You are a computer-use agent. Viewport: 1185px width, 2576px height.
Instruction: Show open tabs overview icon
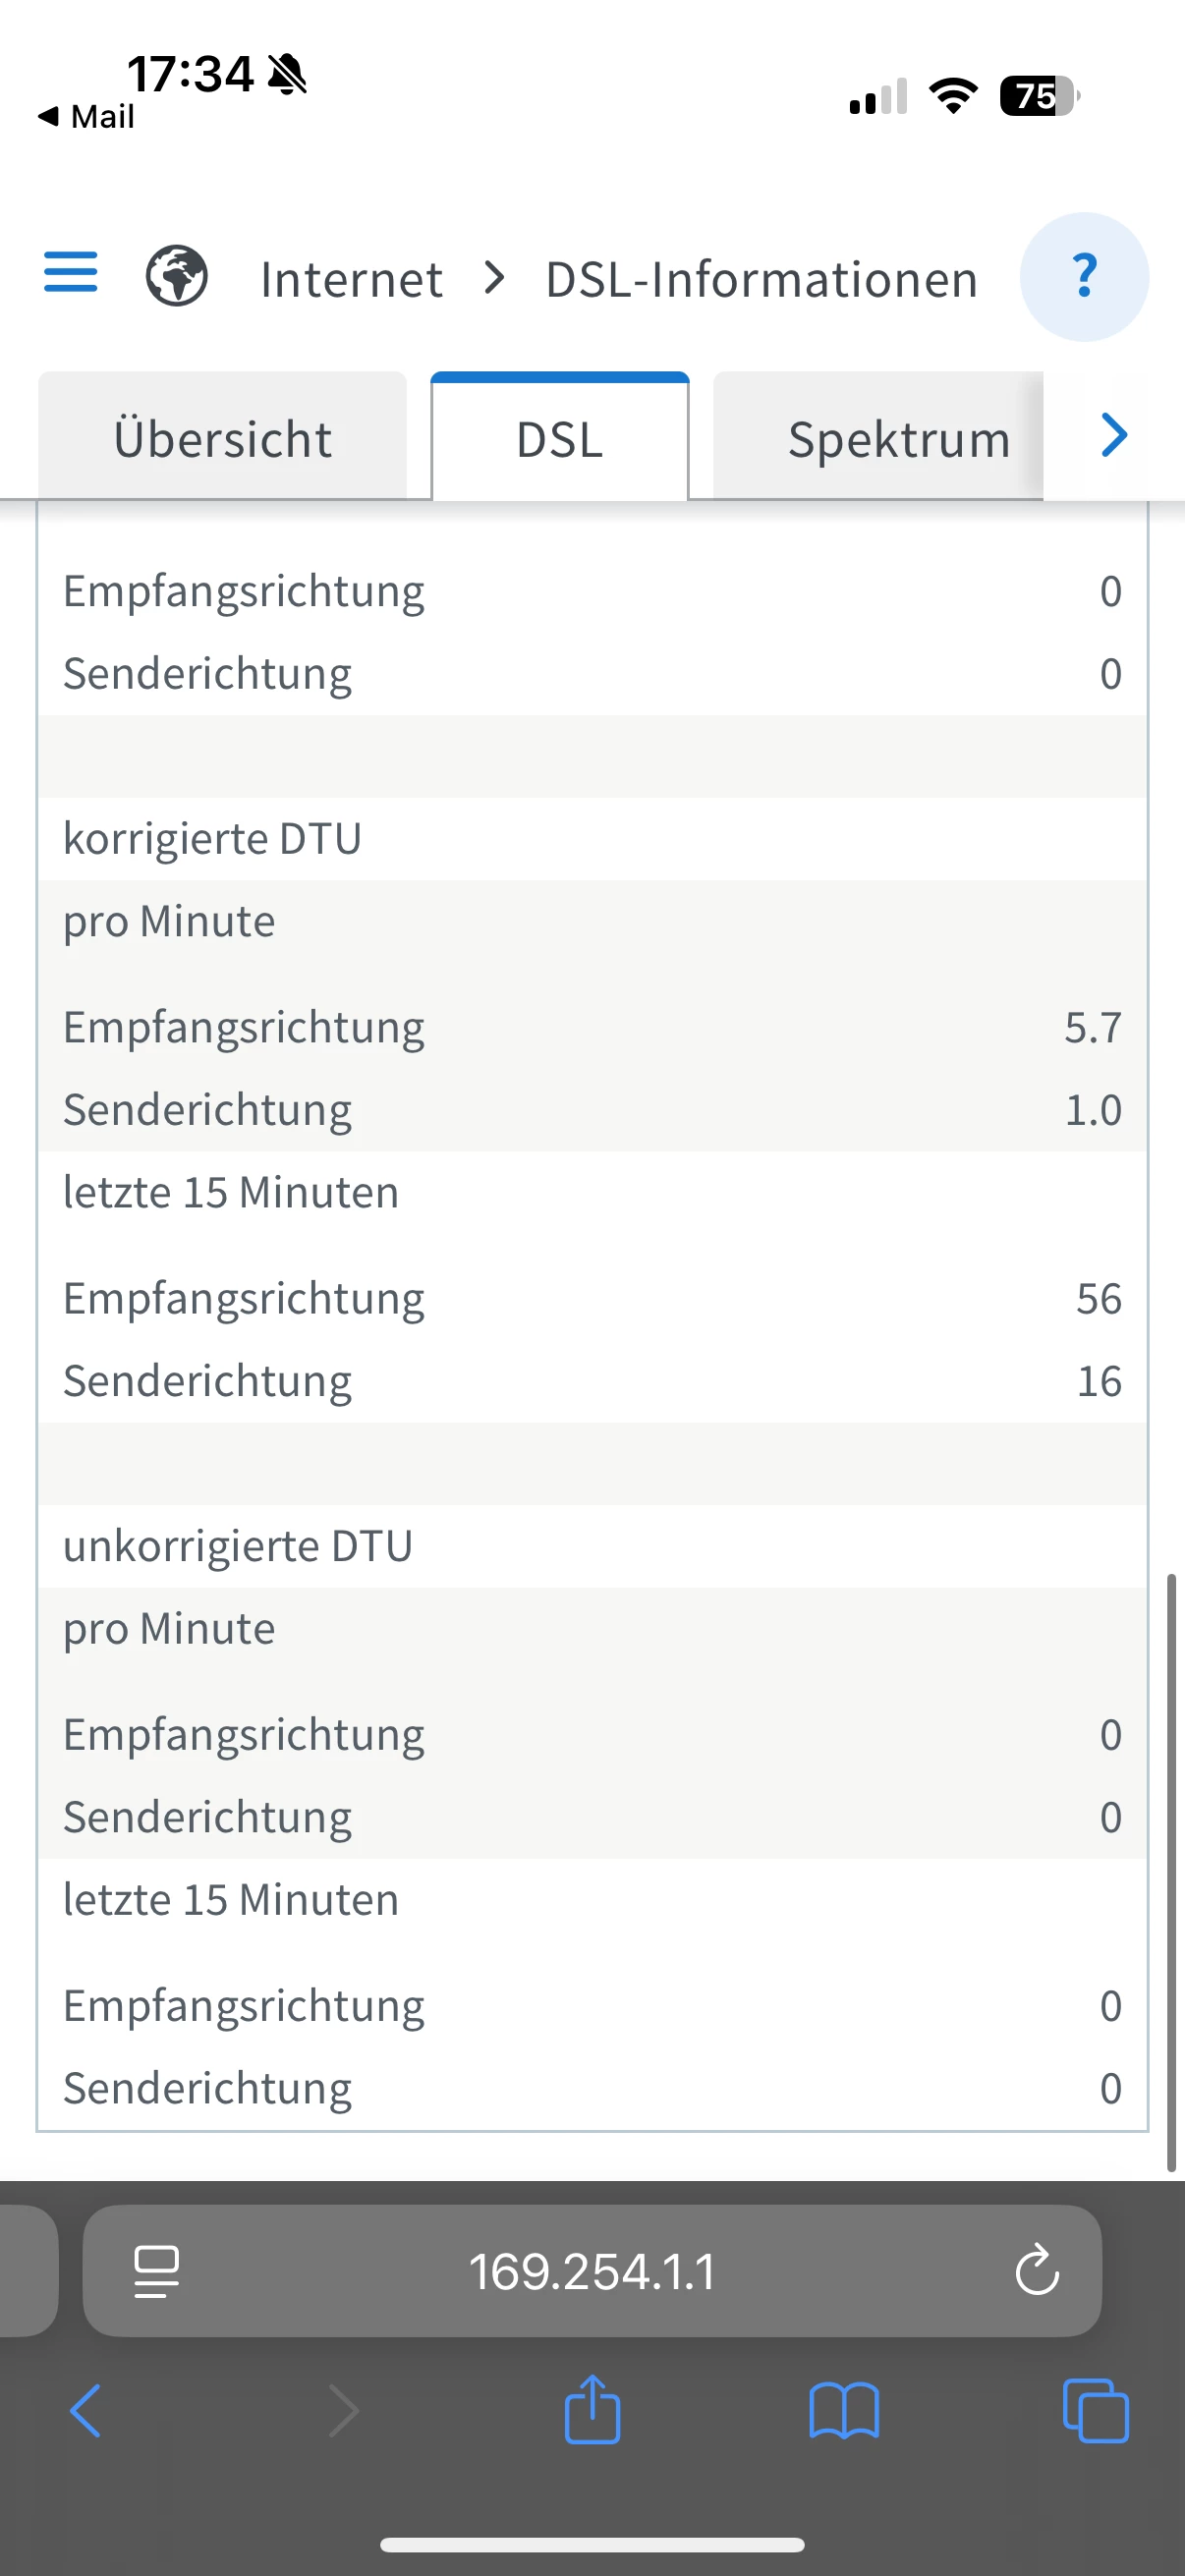click(1095, 2411)
